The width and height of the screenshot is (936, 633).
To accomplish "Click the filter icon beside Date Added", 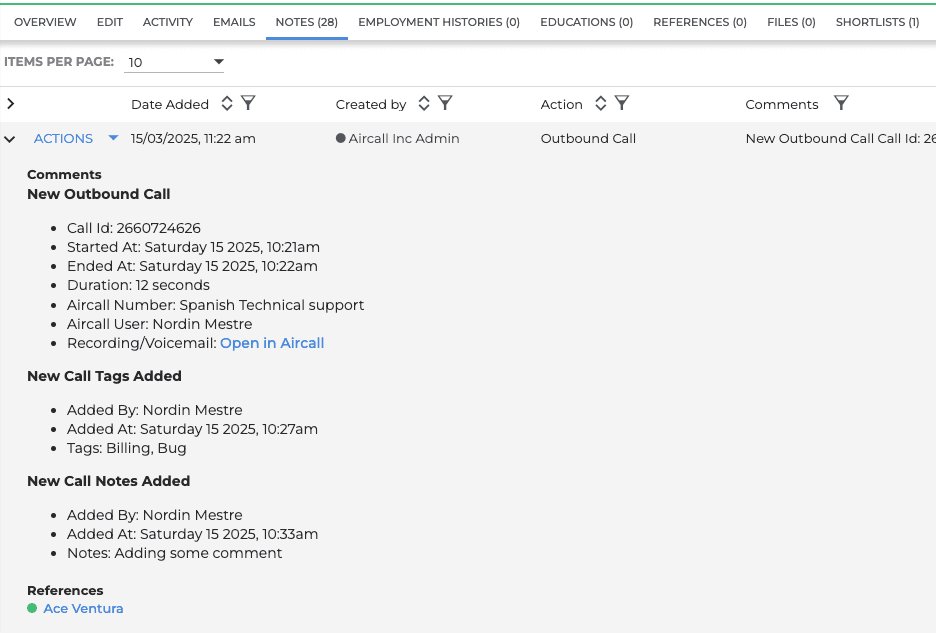I will pos(248,103).
